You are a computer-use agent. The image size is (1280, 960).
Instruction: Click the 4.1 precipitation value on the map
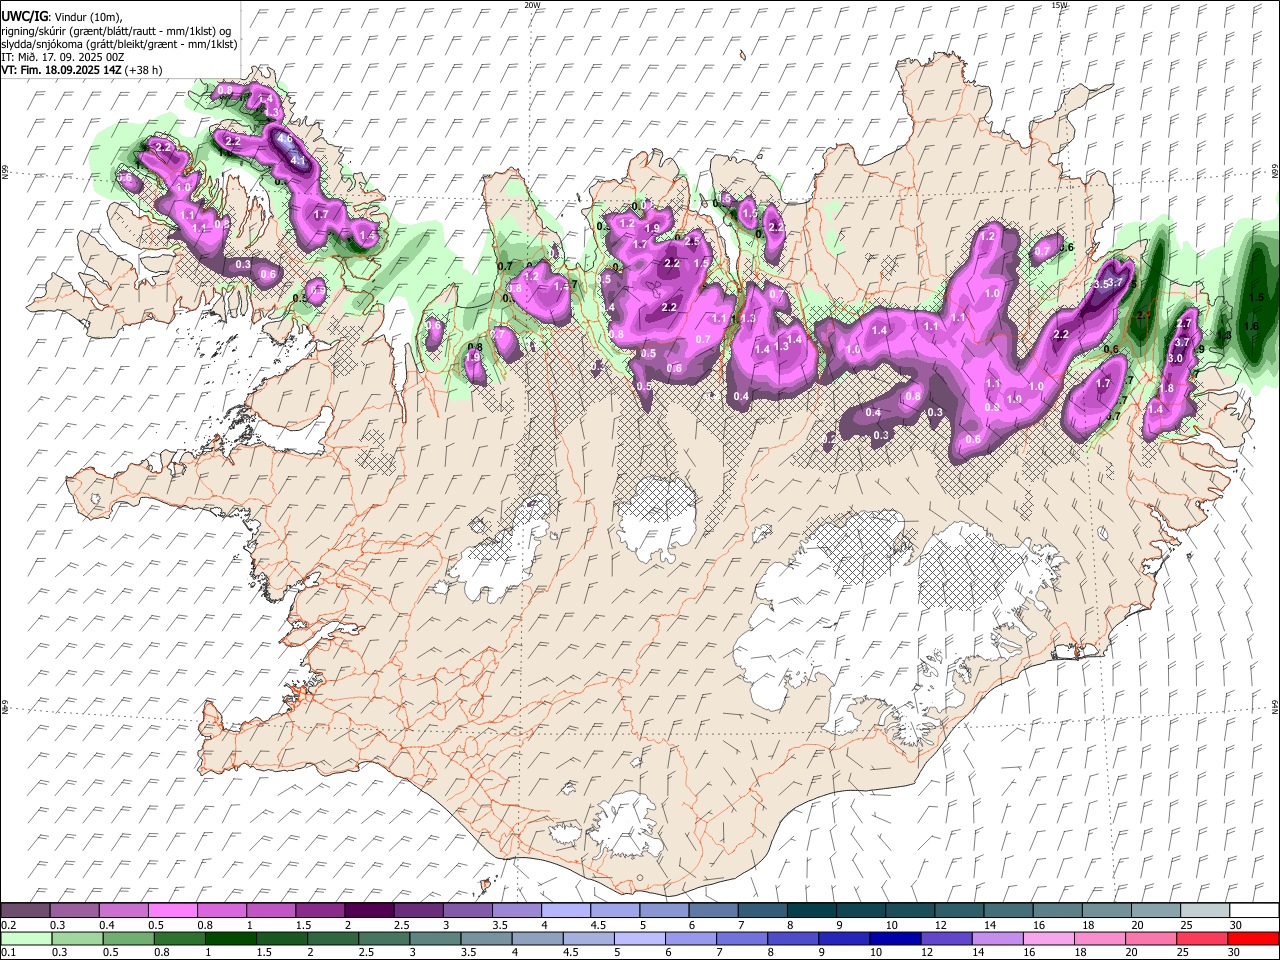[x=298, y=160]
